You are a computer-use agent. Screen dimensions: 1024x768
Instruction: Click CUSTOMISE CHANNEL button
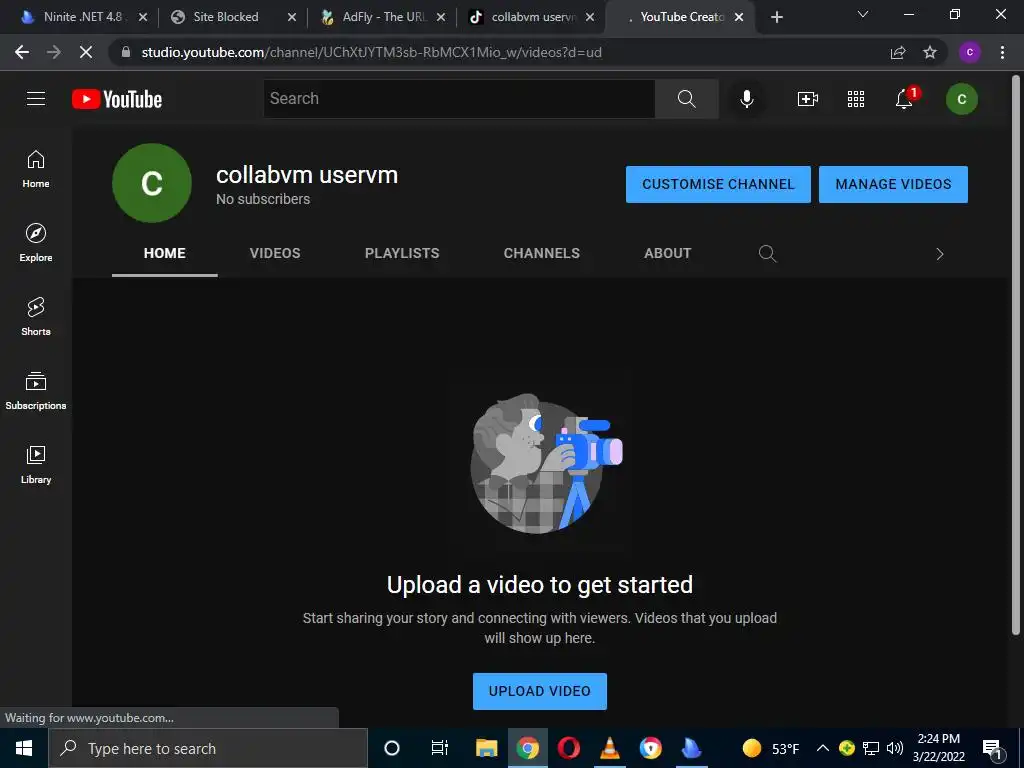(718, 184)
